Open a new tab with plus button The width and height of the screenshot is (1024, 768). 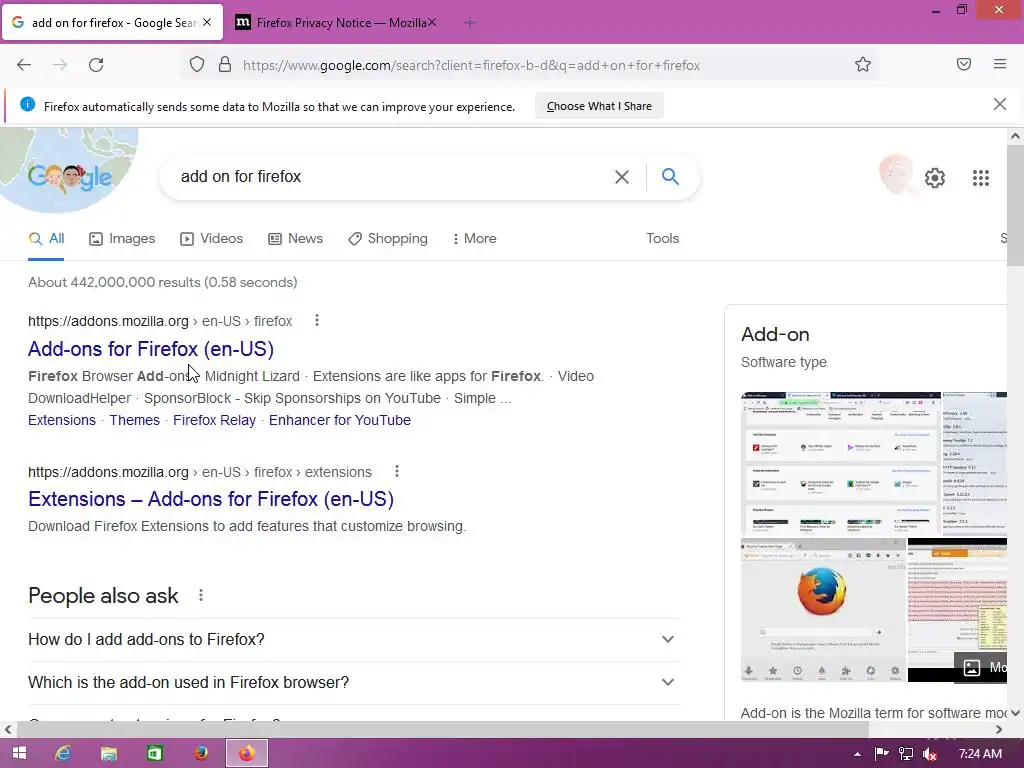(470, 23)
